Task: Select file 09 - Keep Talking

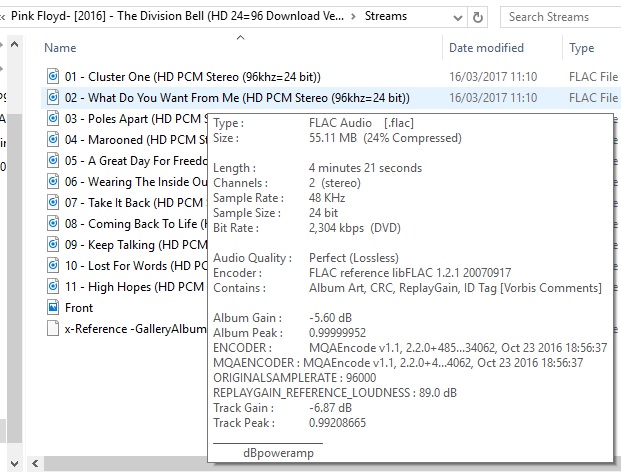Action: click(136, 244)
